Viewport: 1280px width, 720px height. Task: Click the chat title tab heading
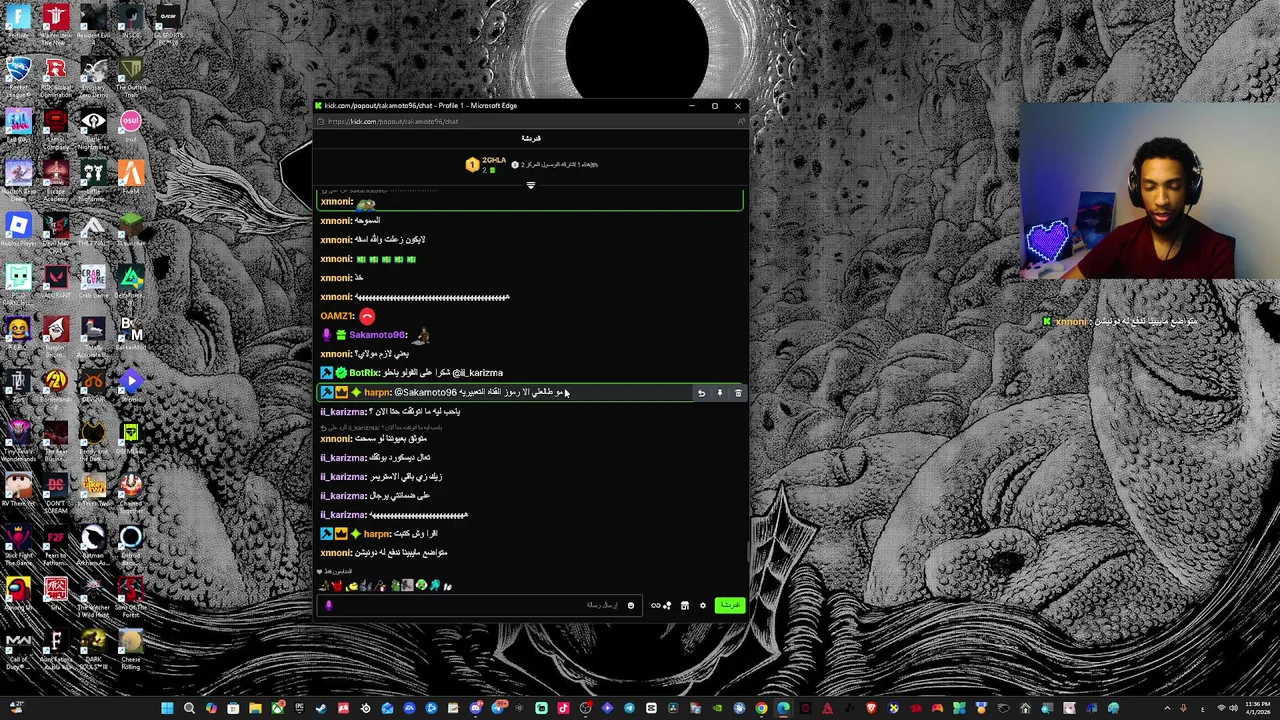click(x=531, y=139)
